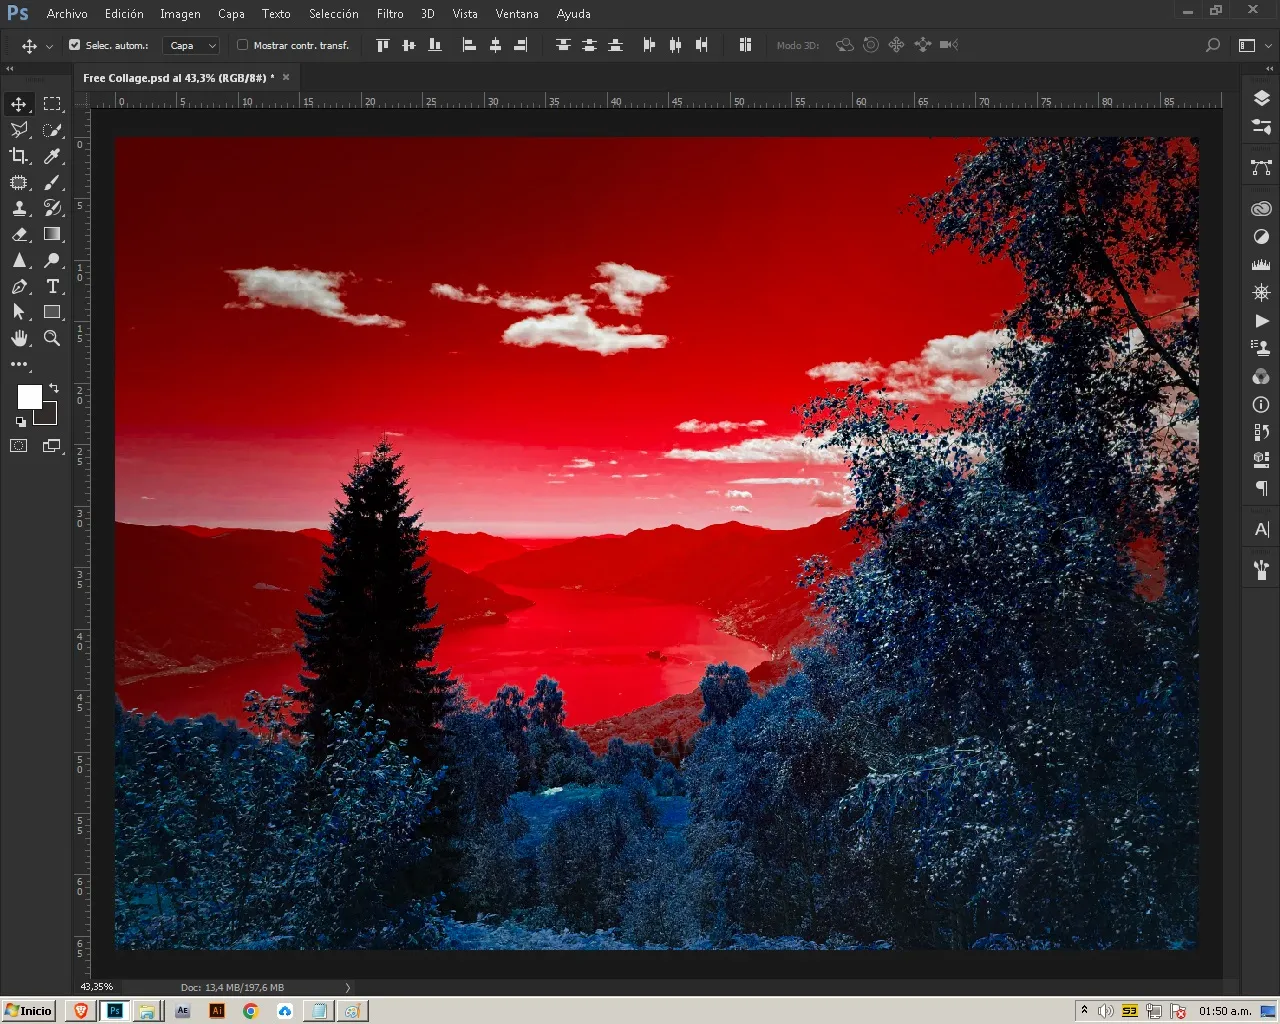This screenshot has width=1280, height=1024.
Task: Align bottom edges
Action: coord(434,45)
